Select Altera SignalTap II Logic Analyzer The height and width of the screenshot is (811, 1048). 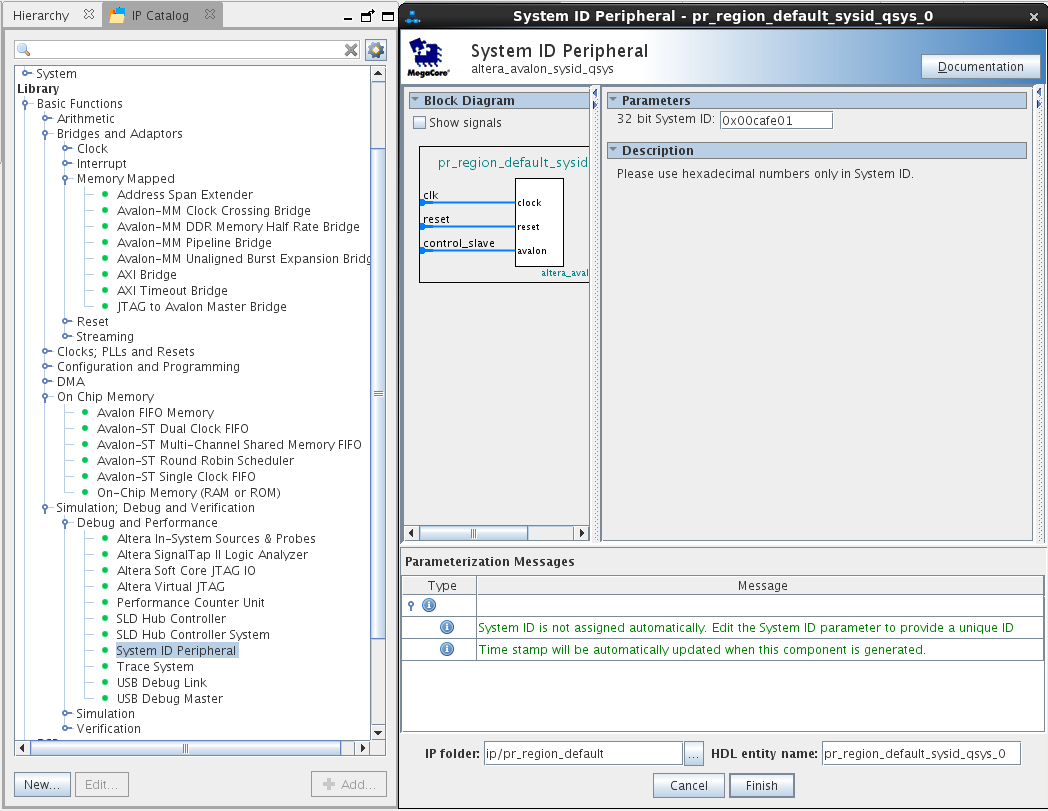tap(212, 554)
